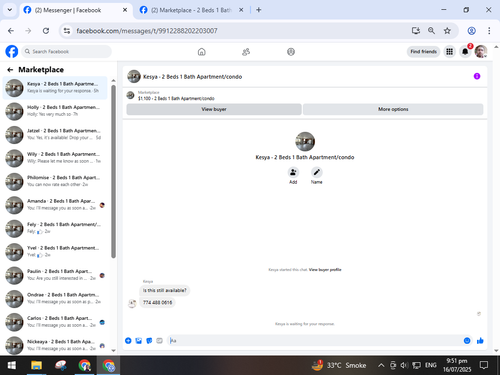Click the More options button
The width and height of the screenshot is (500, 375).
click(393, 109)
